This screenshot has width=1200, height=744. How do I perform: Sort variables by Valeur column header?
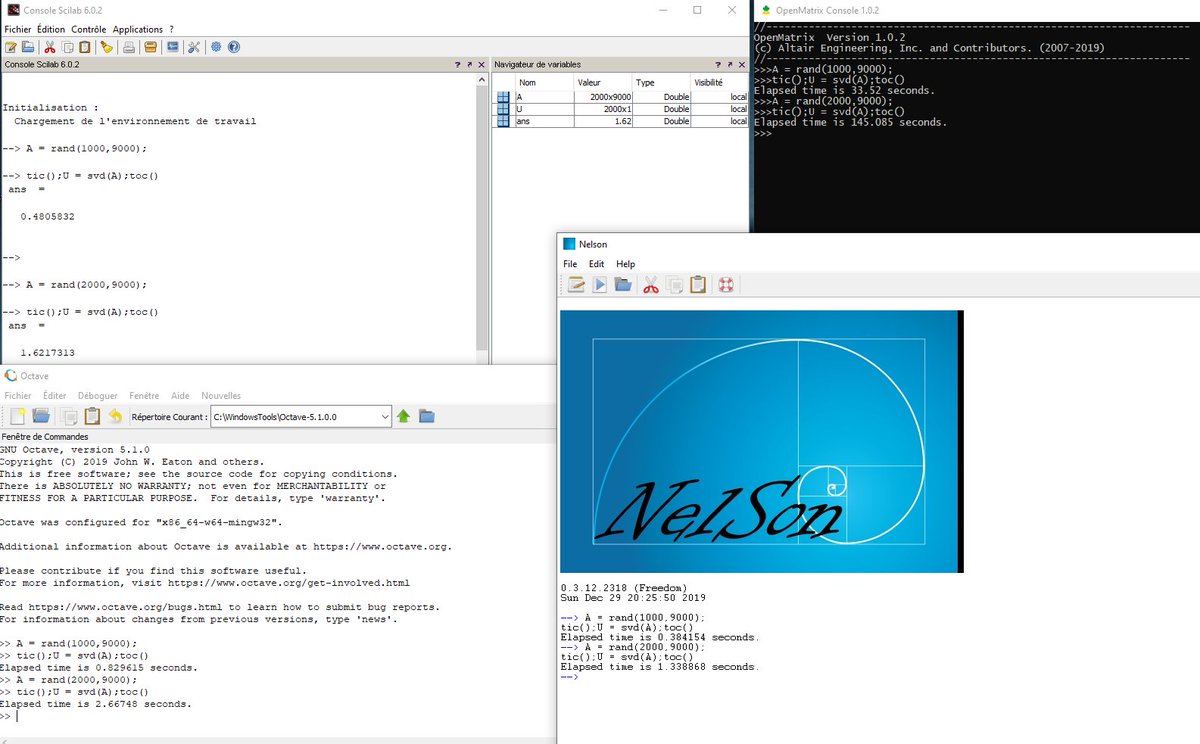point(603,82)
